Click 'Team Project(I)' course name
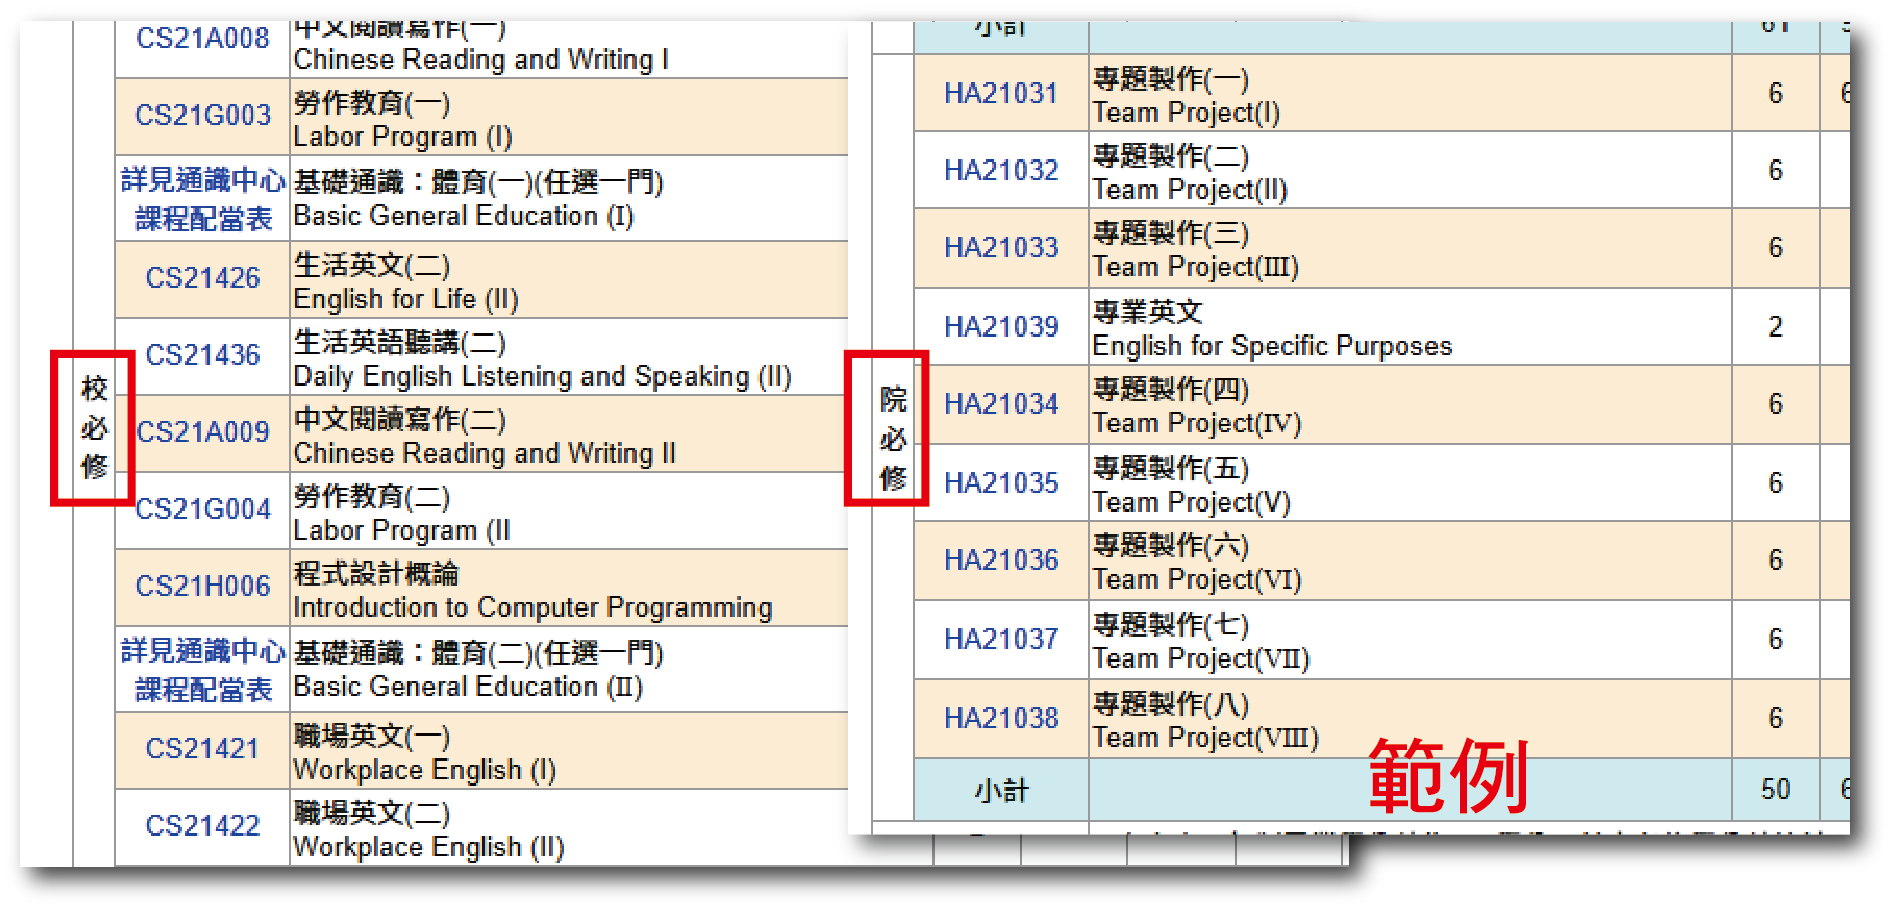Image resolution: width=1894 pixels, height=910 pixels. click(x=1186, y=113)
